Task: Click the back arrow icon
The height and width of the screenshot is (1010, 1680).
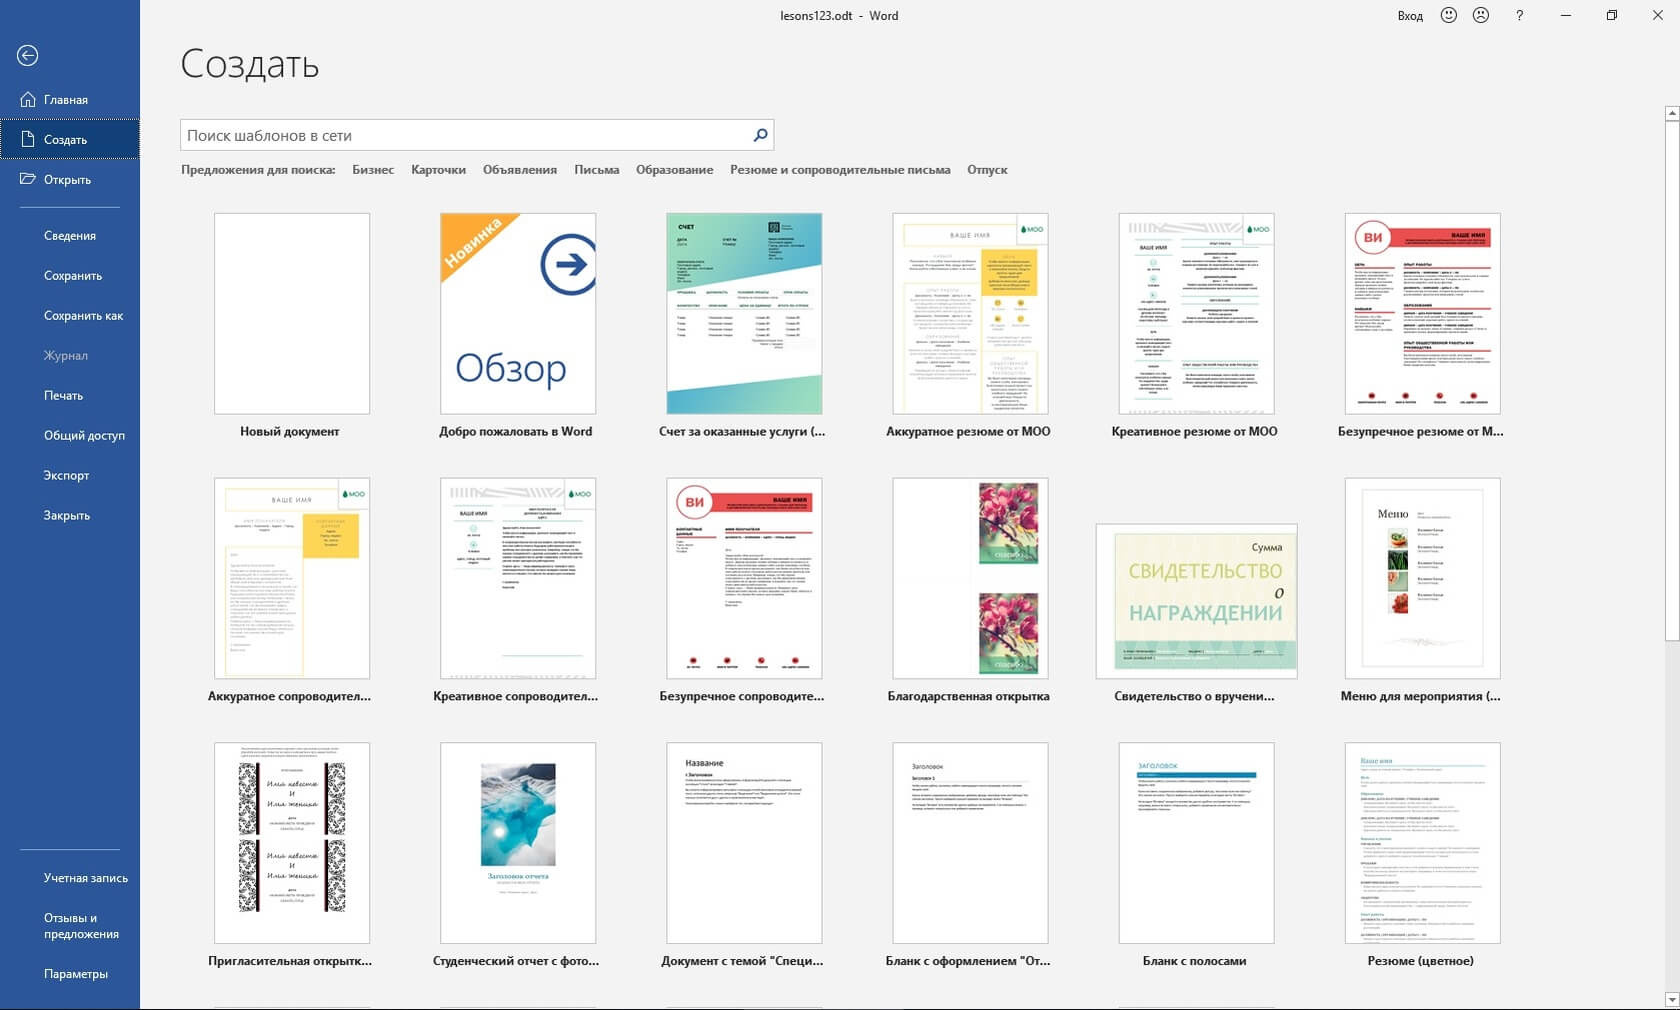Action: tap(28, 56)
